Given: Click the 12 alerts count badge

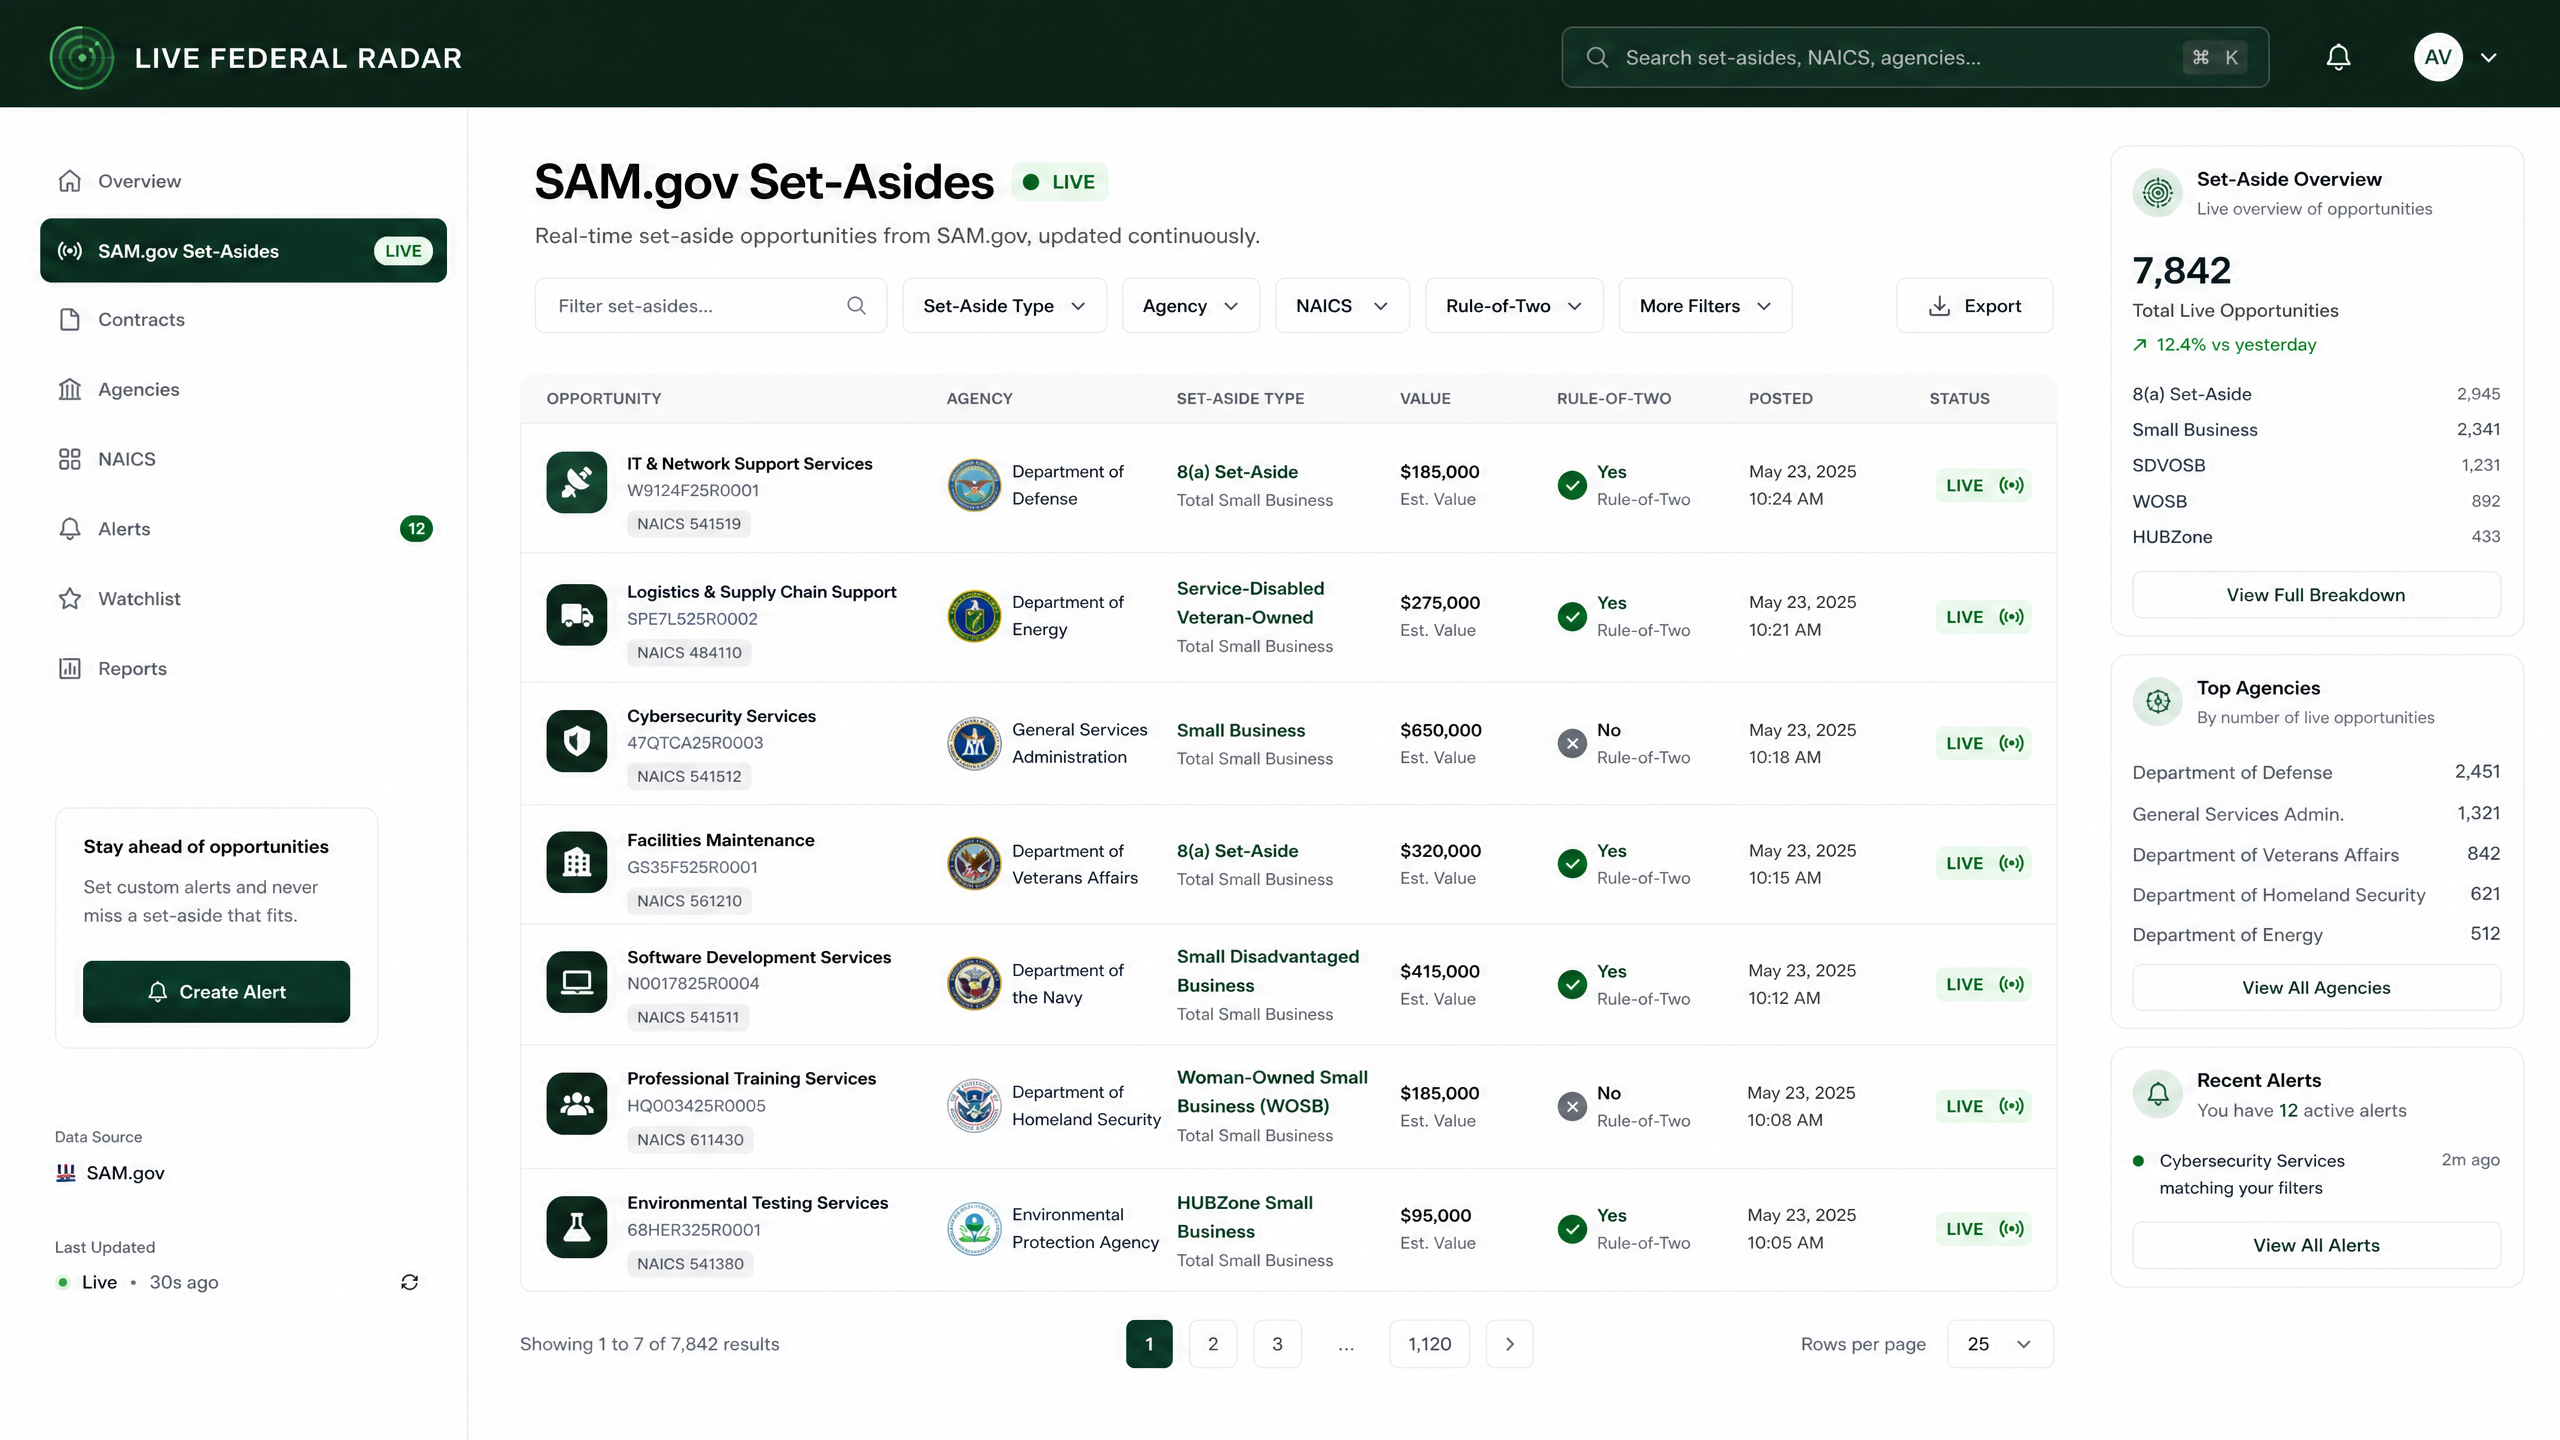Looking at the screenshot, I should pos(416,529).
